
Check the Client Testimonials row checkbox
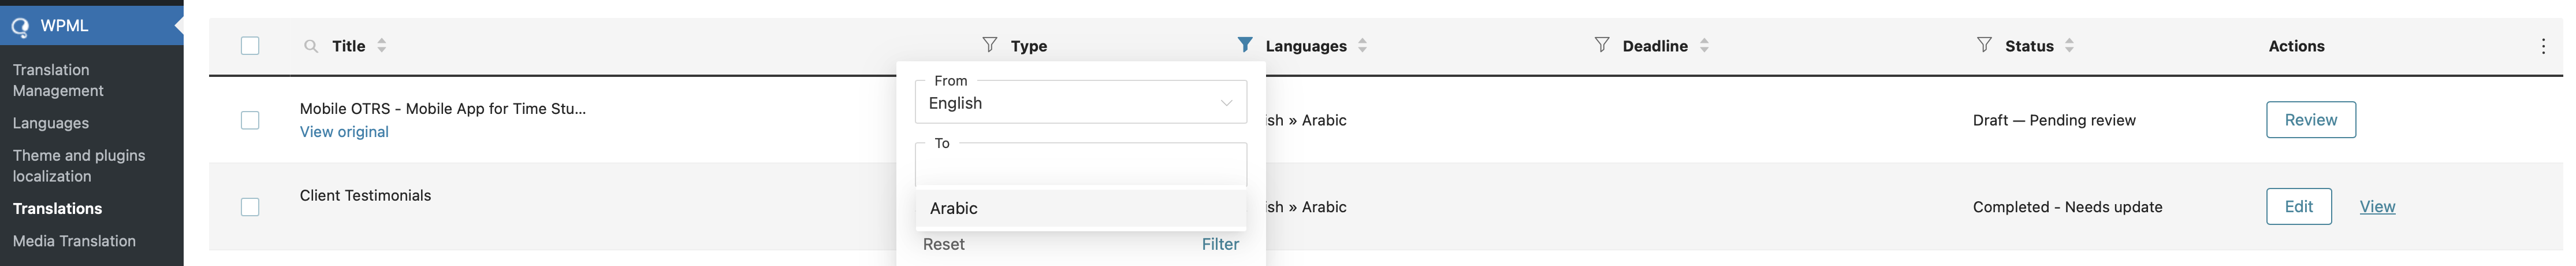click(250, 207)
